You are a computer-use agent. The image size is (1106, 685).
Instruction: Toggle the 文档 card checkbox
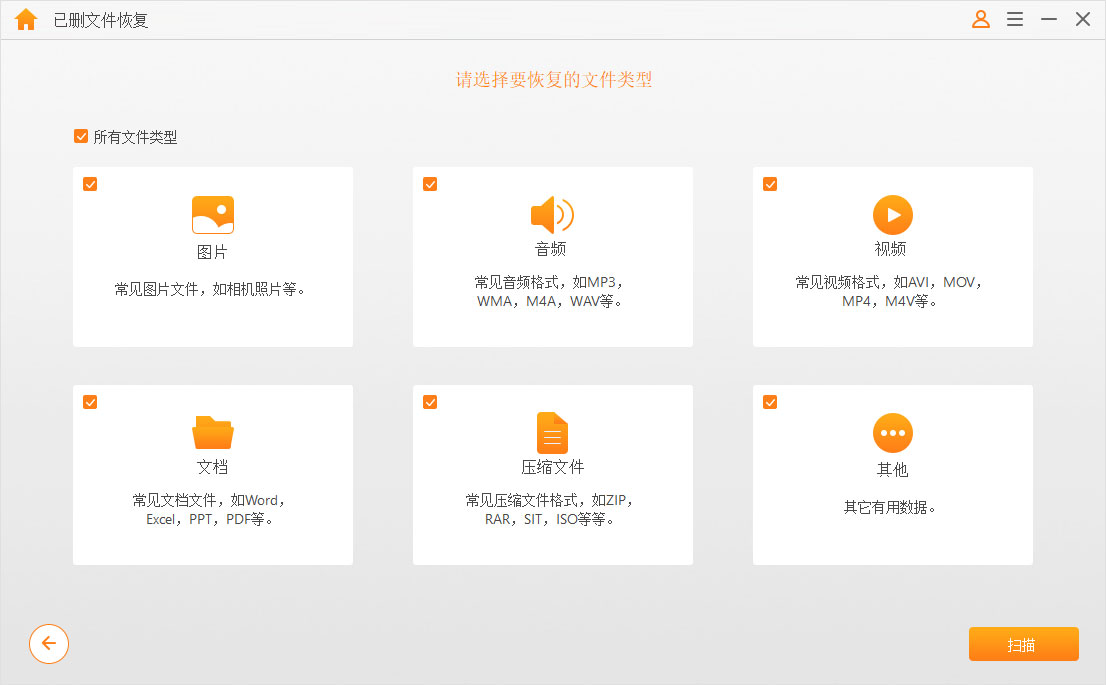[x=90, y=402]
